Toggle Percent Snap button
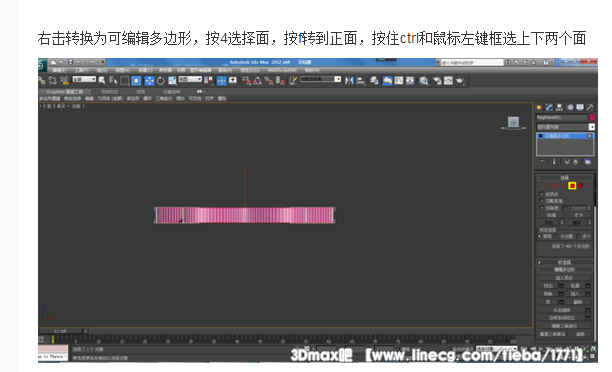 [269, 81]
